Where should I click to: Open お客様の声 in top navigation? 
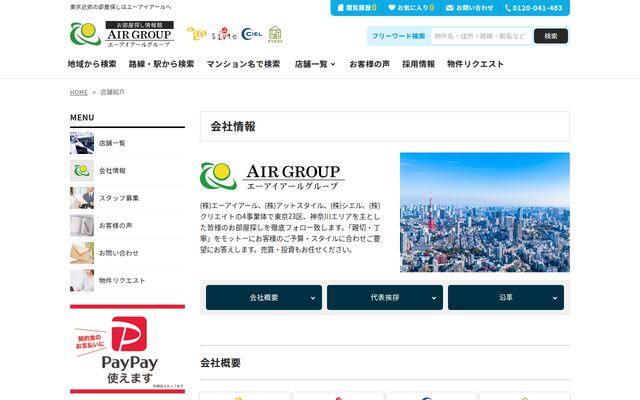pyautogui.click(x=369, y=64)
